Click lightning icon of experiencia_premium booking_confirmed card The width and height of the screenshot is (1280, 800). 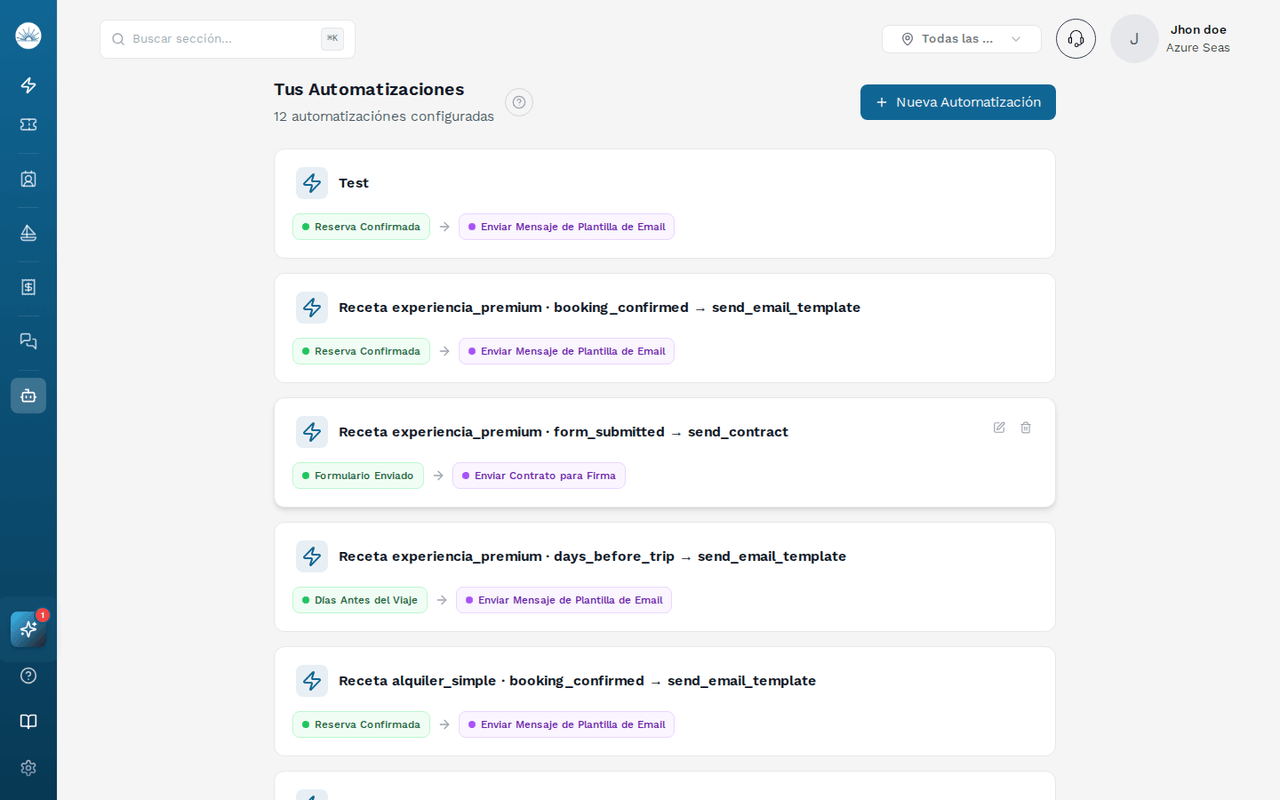tap(312, 307)
